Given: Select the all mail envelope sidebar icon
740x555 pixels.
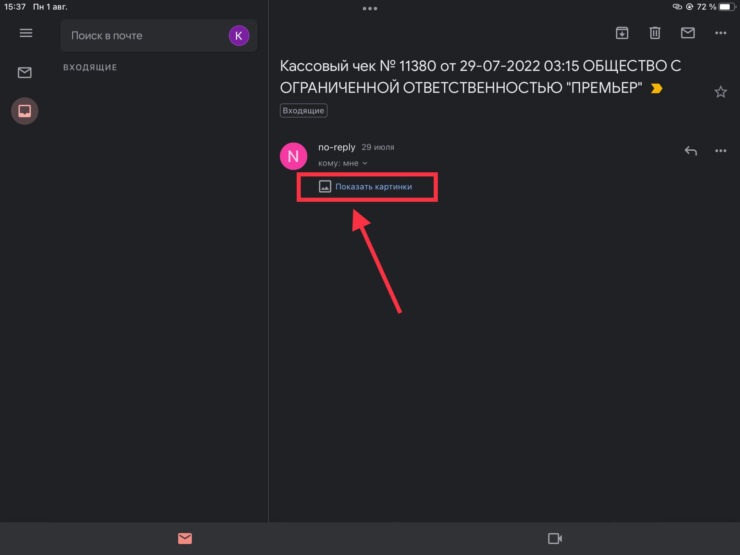Looking at the screenshot, I should point(26,72).
